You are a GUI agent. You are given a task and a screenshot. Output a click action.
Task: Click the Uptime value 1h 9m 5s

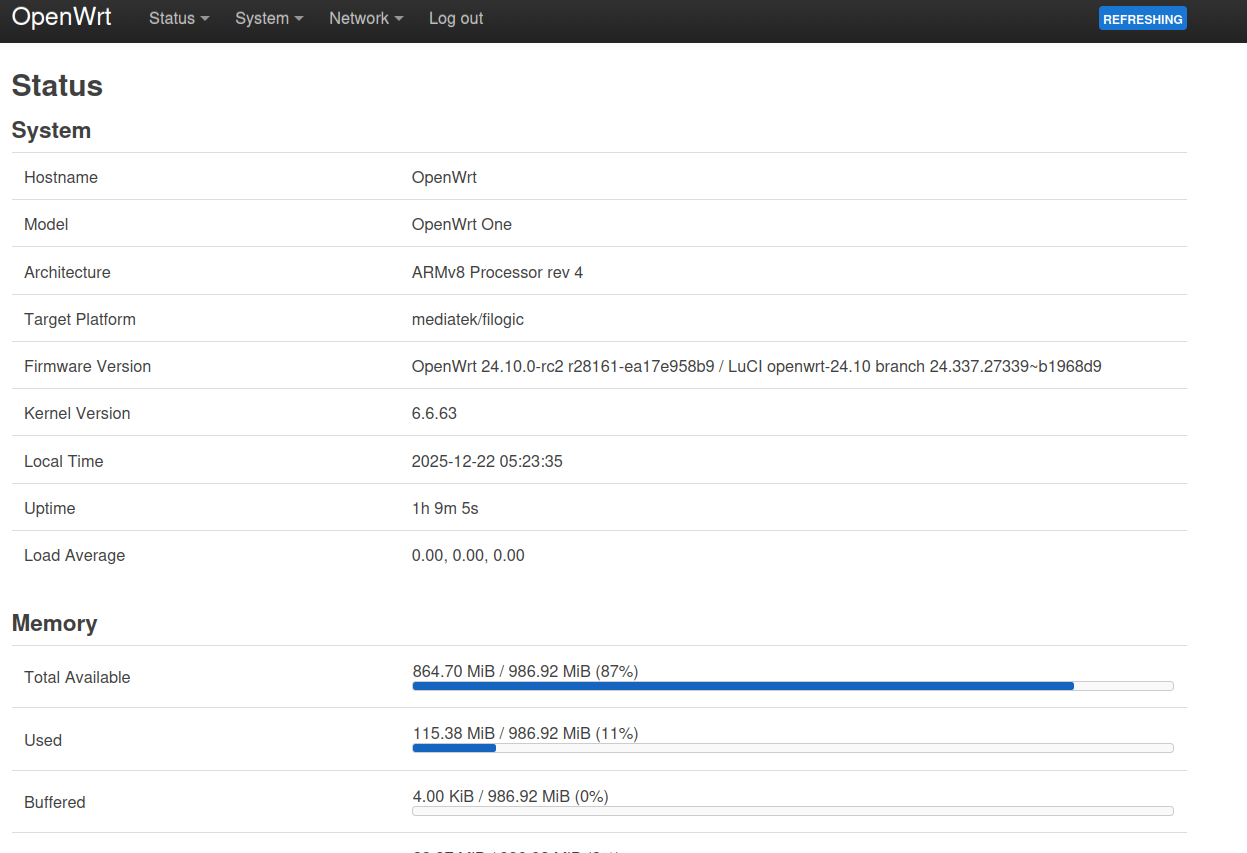pyautogui.click(x=445, y=509)
